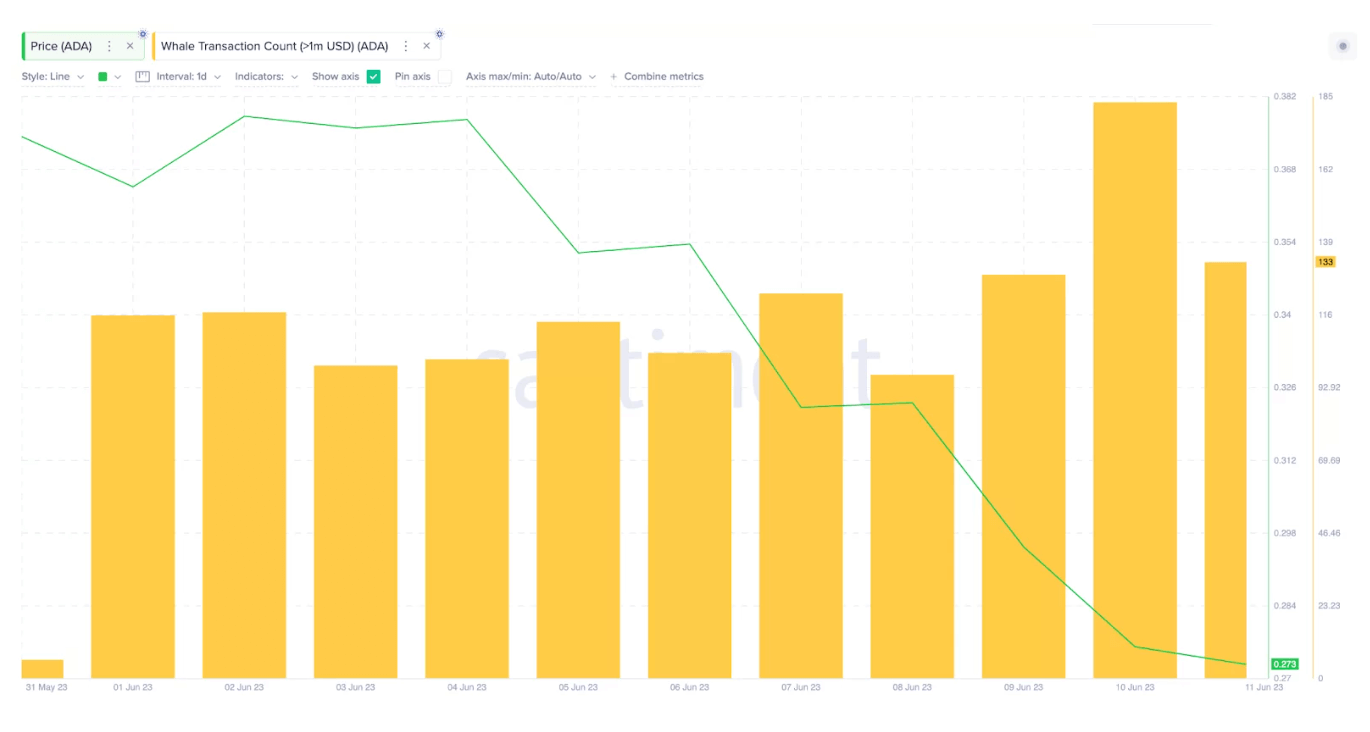Viewport: 1370px width, 732px height.
Task: Click the 92.92 count axis value
Action: [x=1329, y=387]
